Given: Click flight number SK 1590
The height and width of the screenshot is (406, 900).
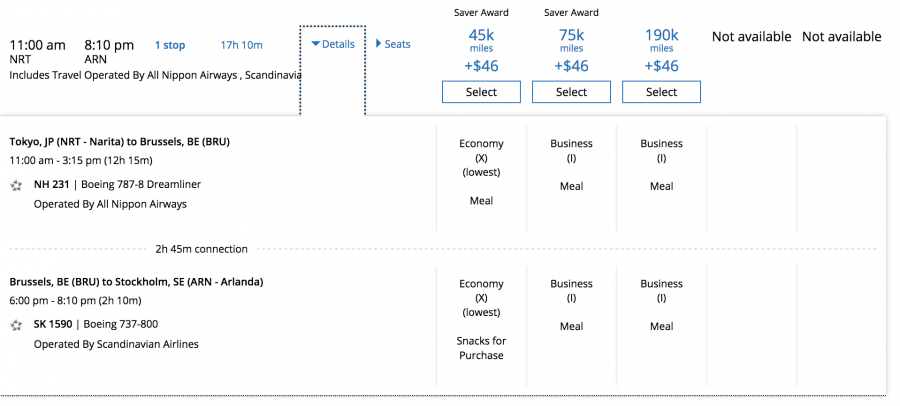Looking at the screenshot, I should [52, 324].
